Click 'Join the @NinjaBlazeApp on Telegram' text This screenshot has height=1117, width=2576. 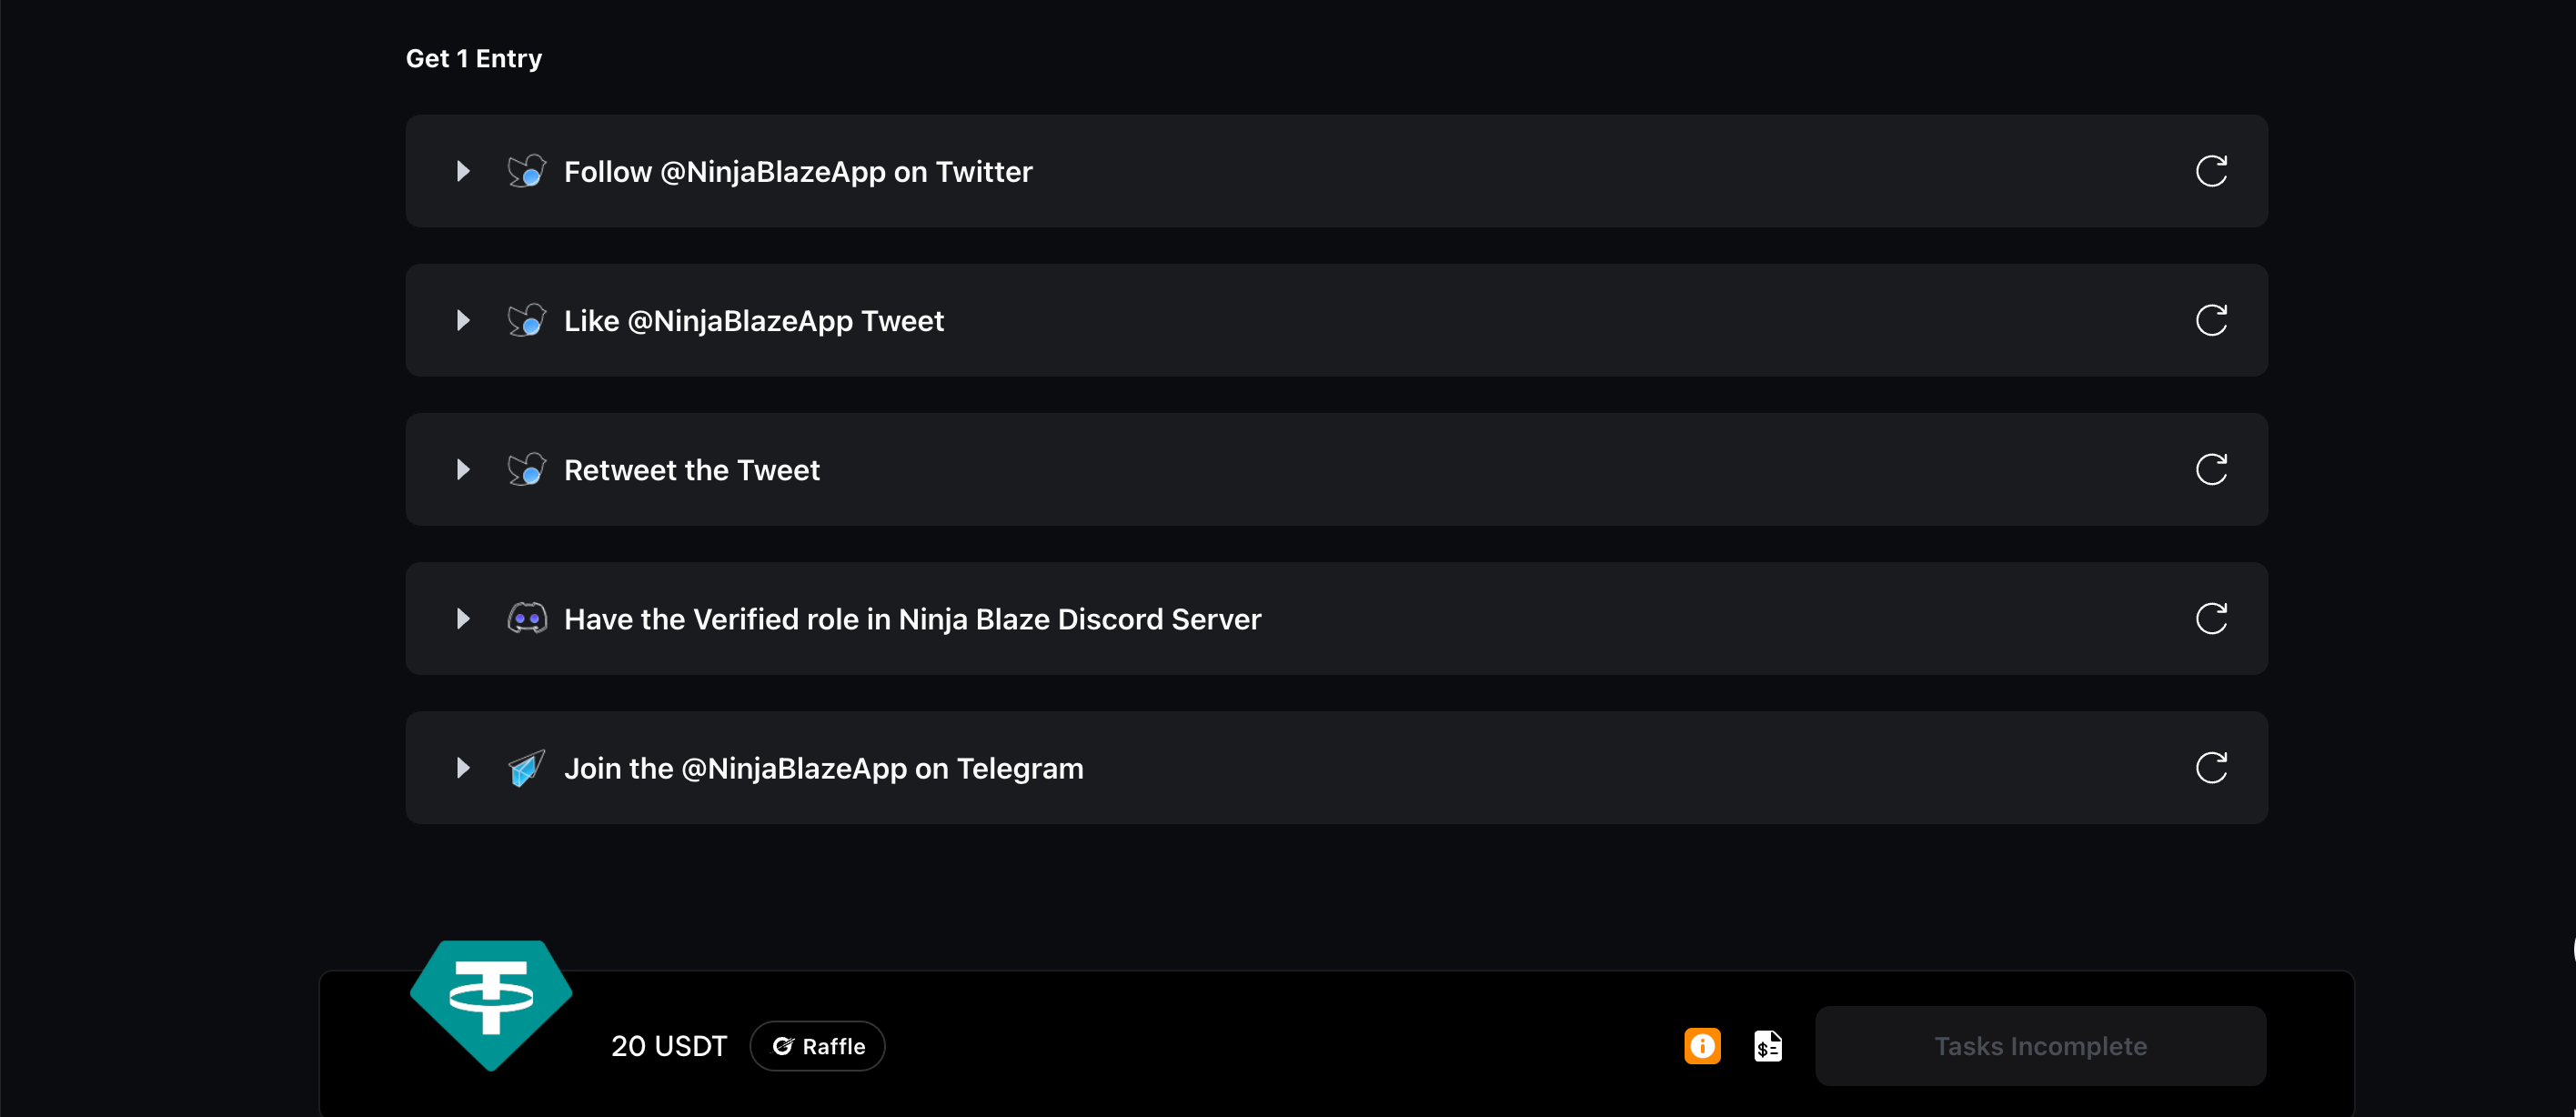(824, 768)
